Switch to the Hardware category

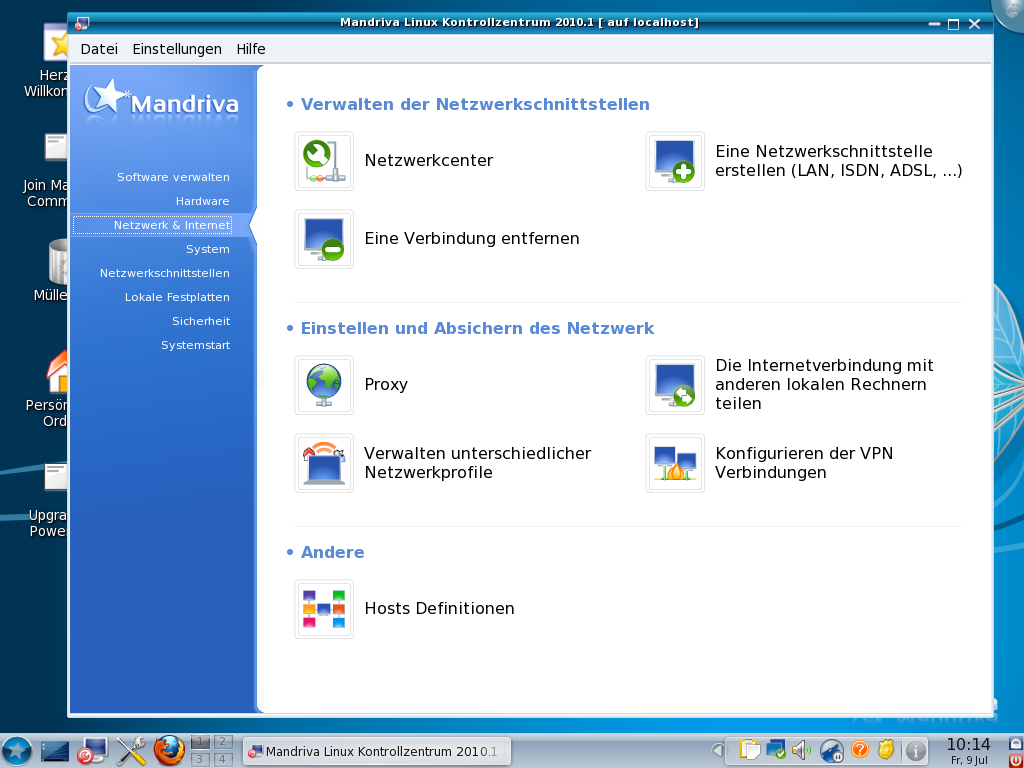[202, 201]
